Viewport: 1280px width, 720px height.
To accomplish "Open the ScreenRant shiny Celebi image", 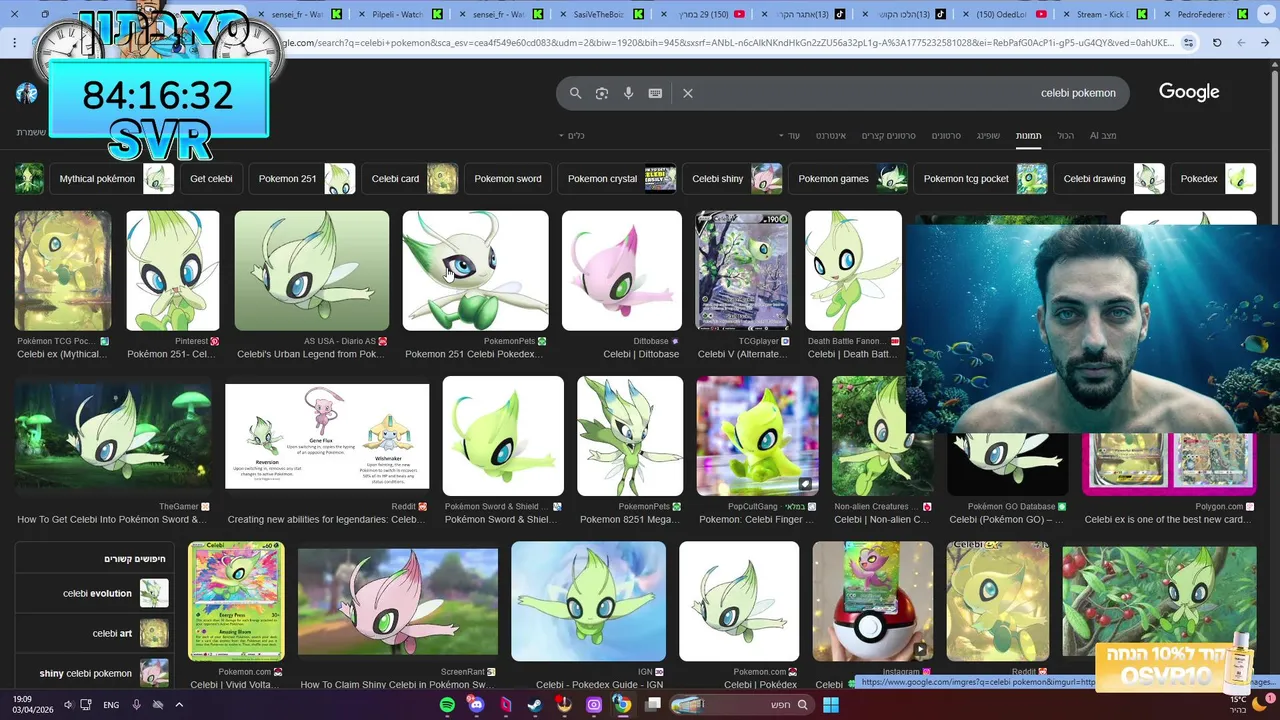I will 398,601.
